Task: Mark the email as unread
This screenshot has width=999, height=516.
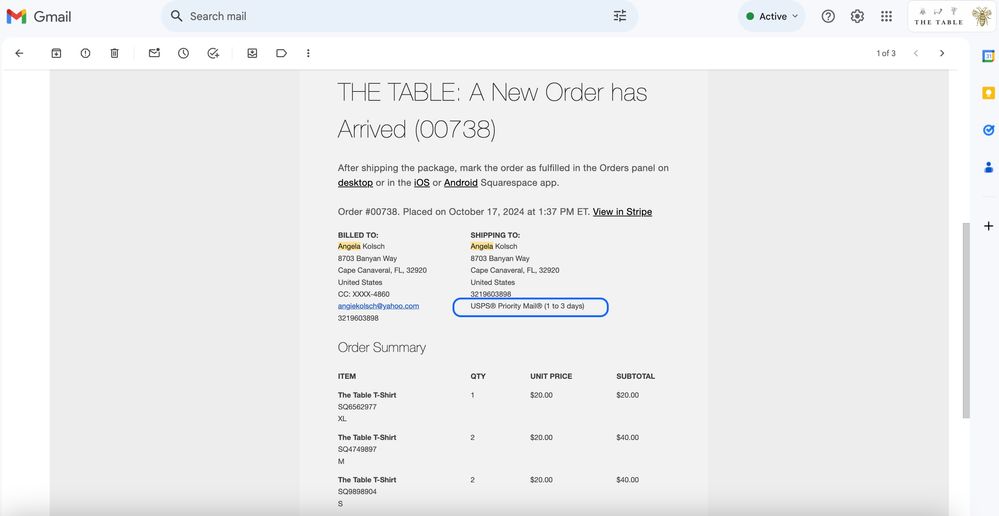Action: (x=154, y=53)
